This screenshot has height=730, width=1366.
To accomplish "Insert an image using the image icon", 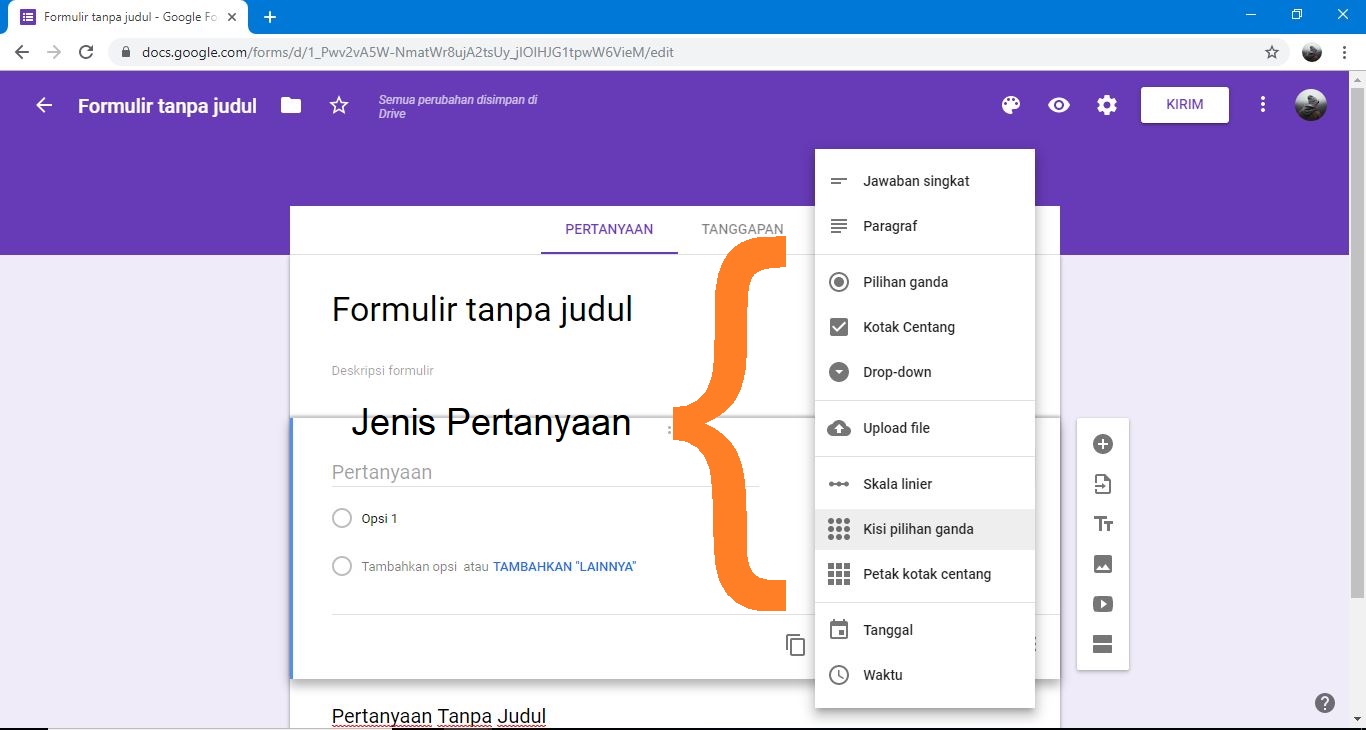I will 1102,563.
